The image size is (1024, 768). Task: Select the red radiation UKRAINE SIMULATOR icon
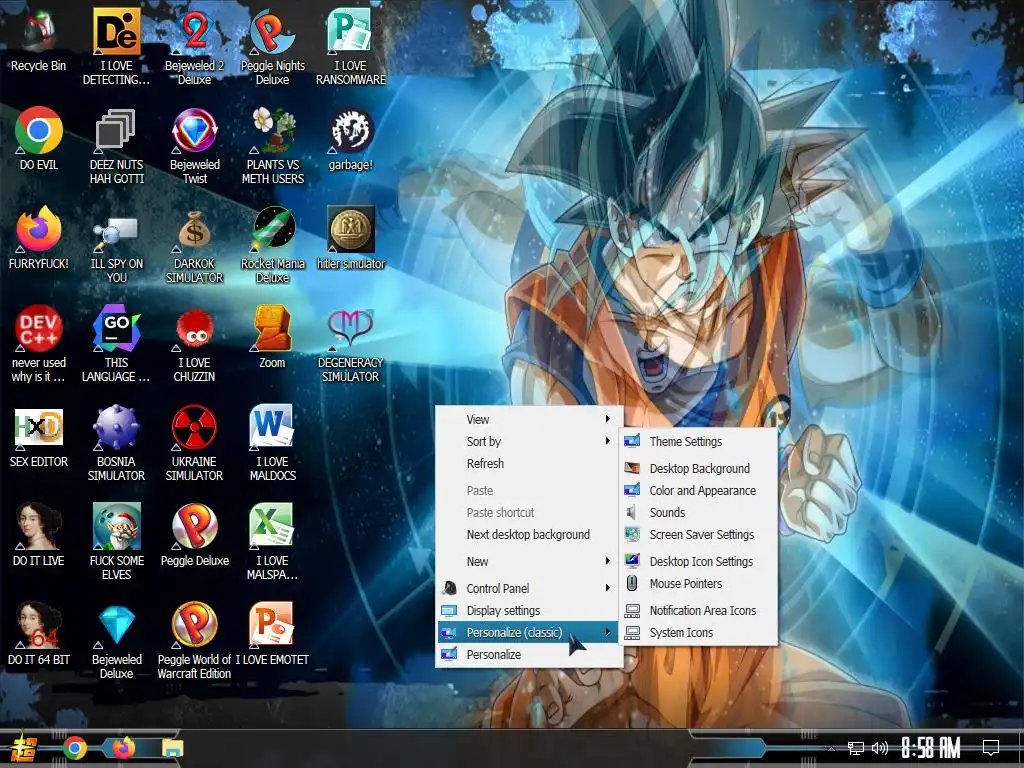195,427
